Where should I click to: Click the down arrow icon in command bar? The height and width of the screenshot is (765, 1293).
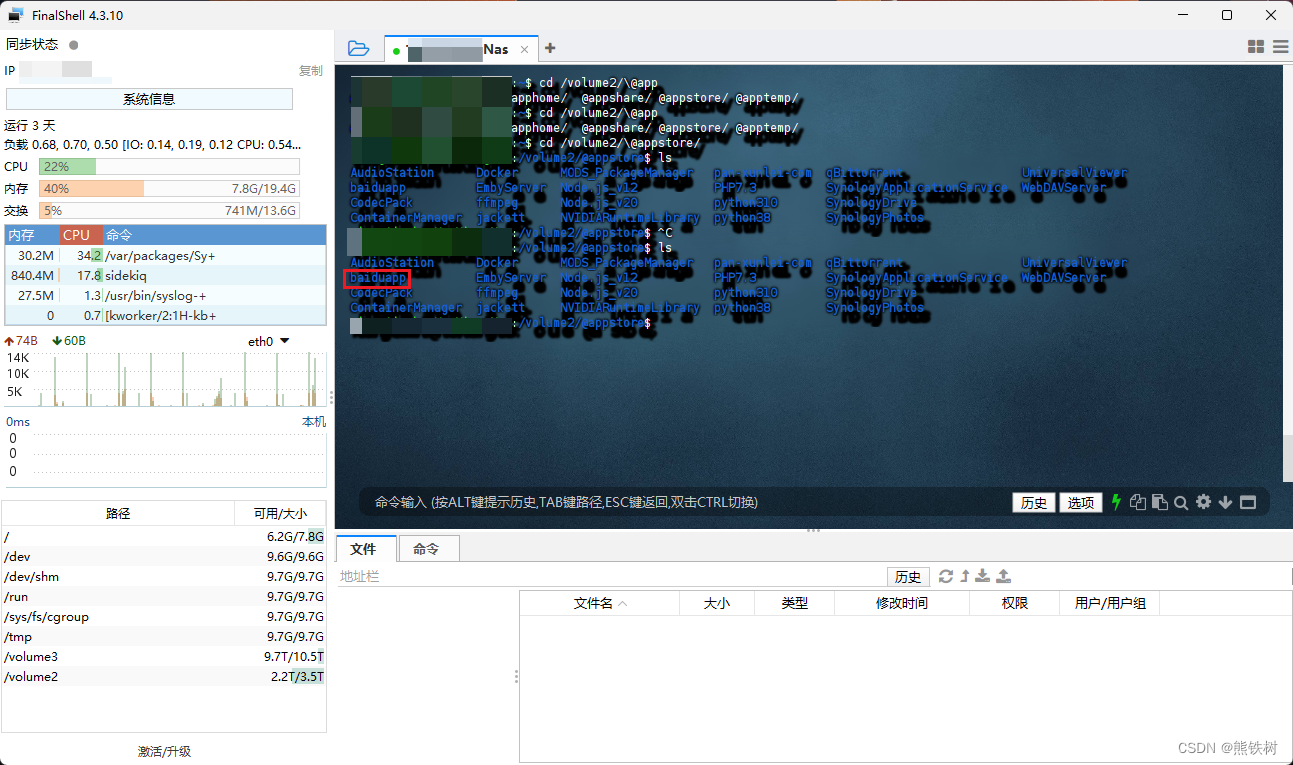[1225, 502]
